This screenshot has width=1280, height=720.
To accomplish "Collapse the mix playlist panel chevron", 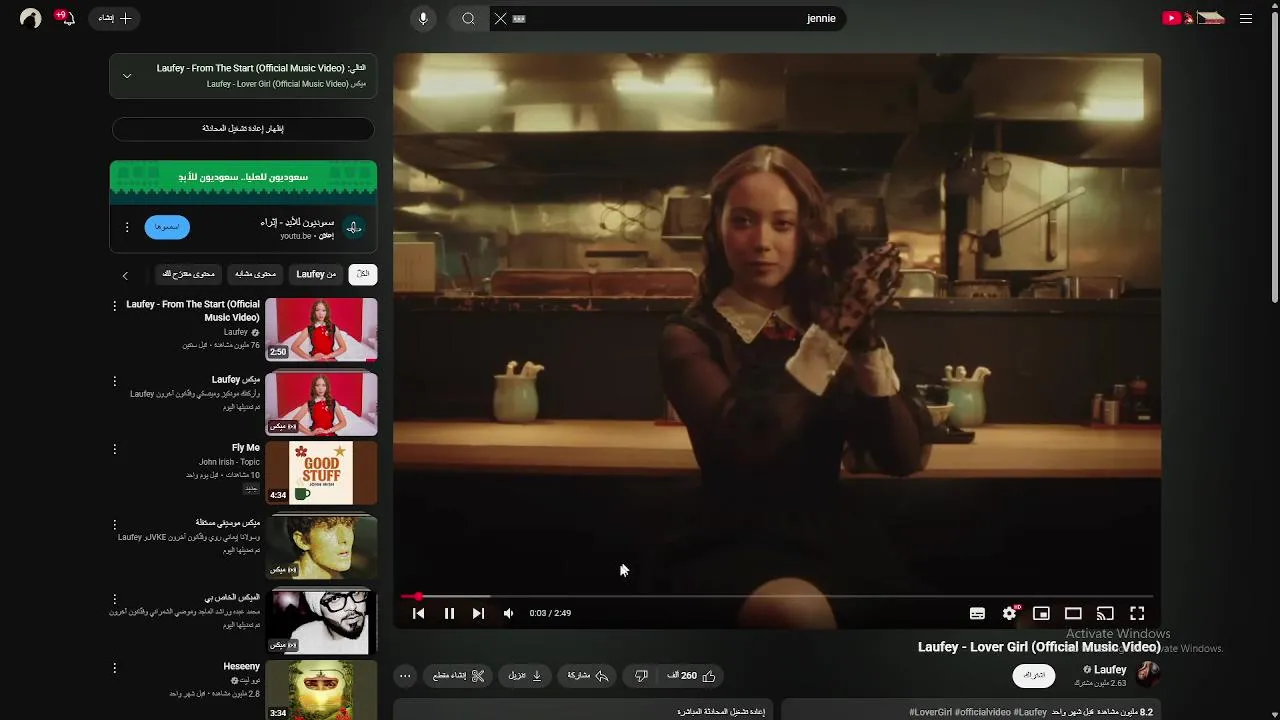I will coord(127,76).
